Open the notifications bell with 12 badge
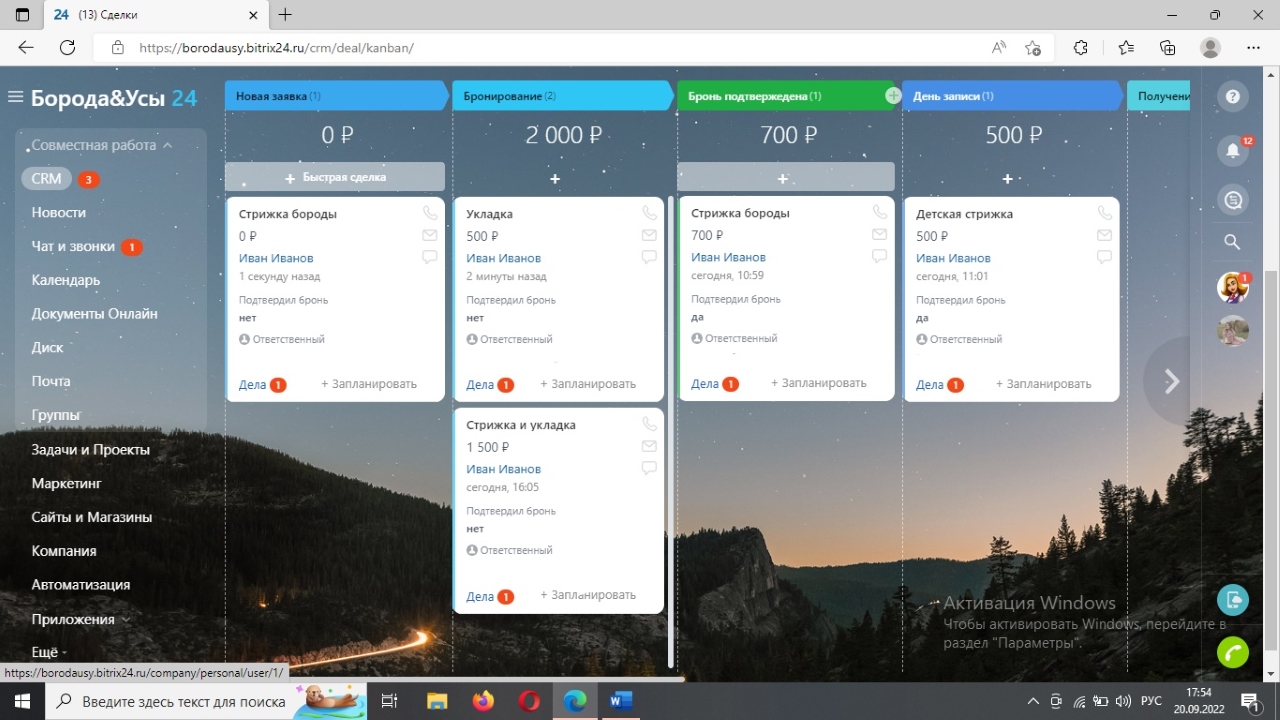Image resolution: width=1280 pixels, height=720 pixels. (x=1233, y=150)
